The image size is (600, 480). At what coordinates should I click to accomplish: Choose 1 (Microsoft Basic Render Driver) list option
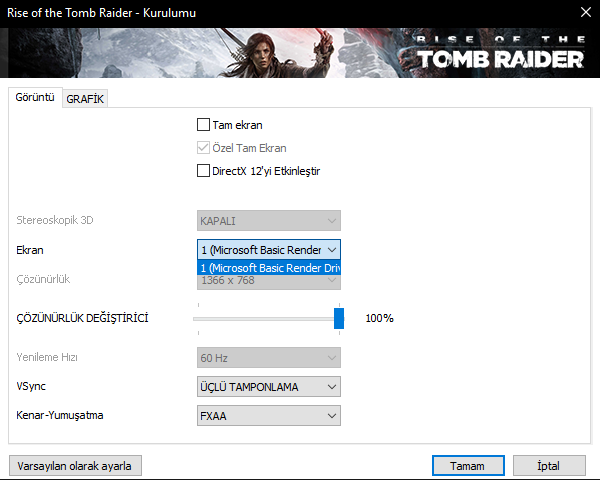pos(269,268)
